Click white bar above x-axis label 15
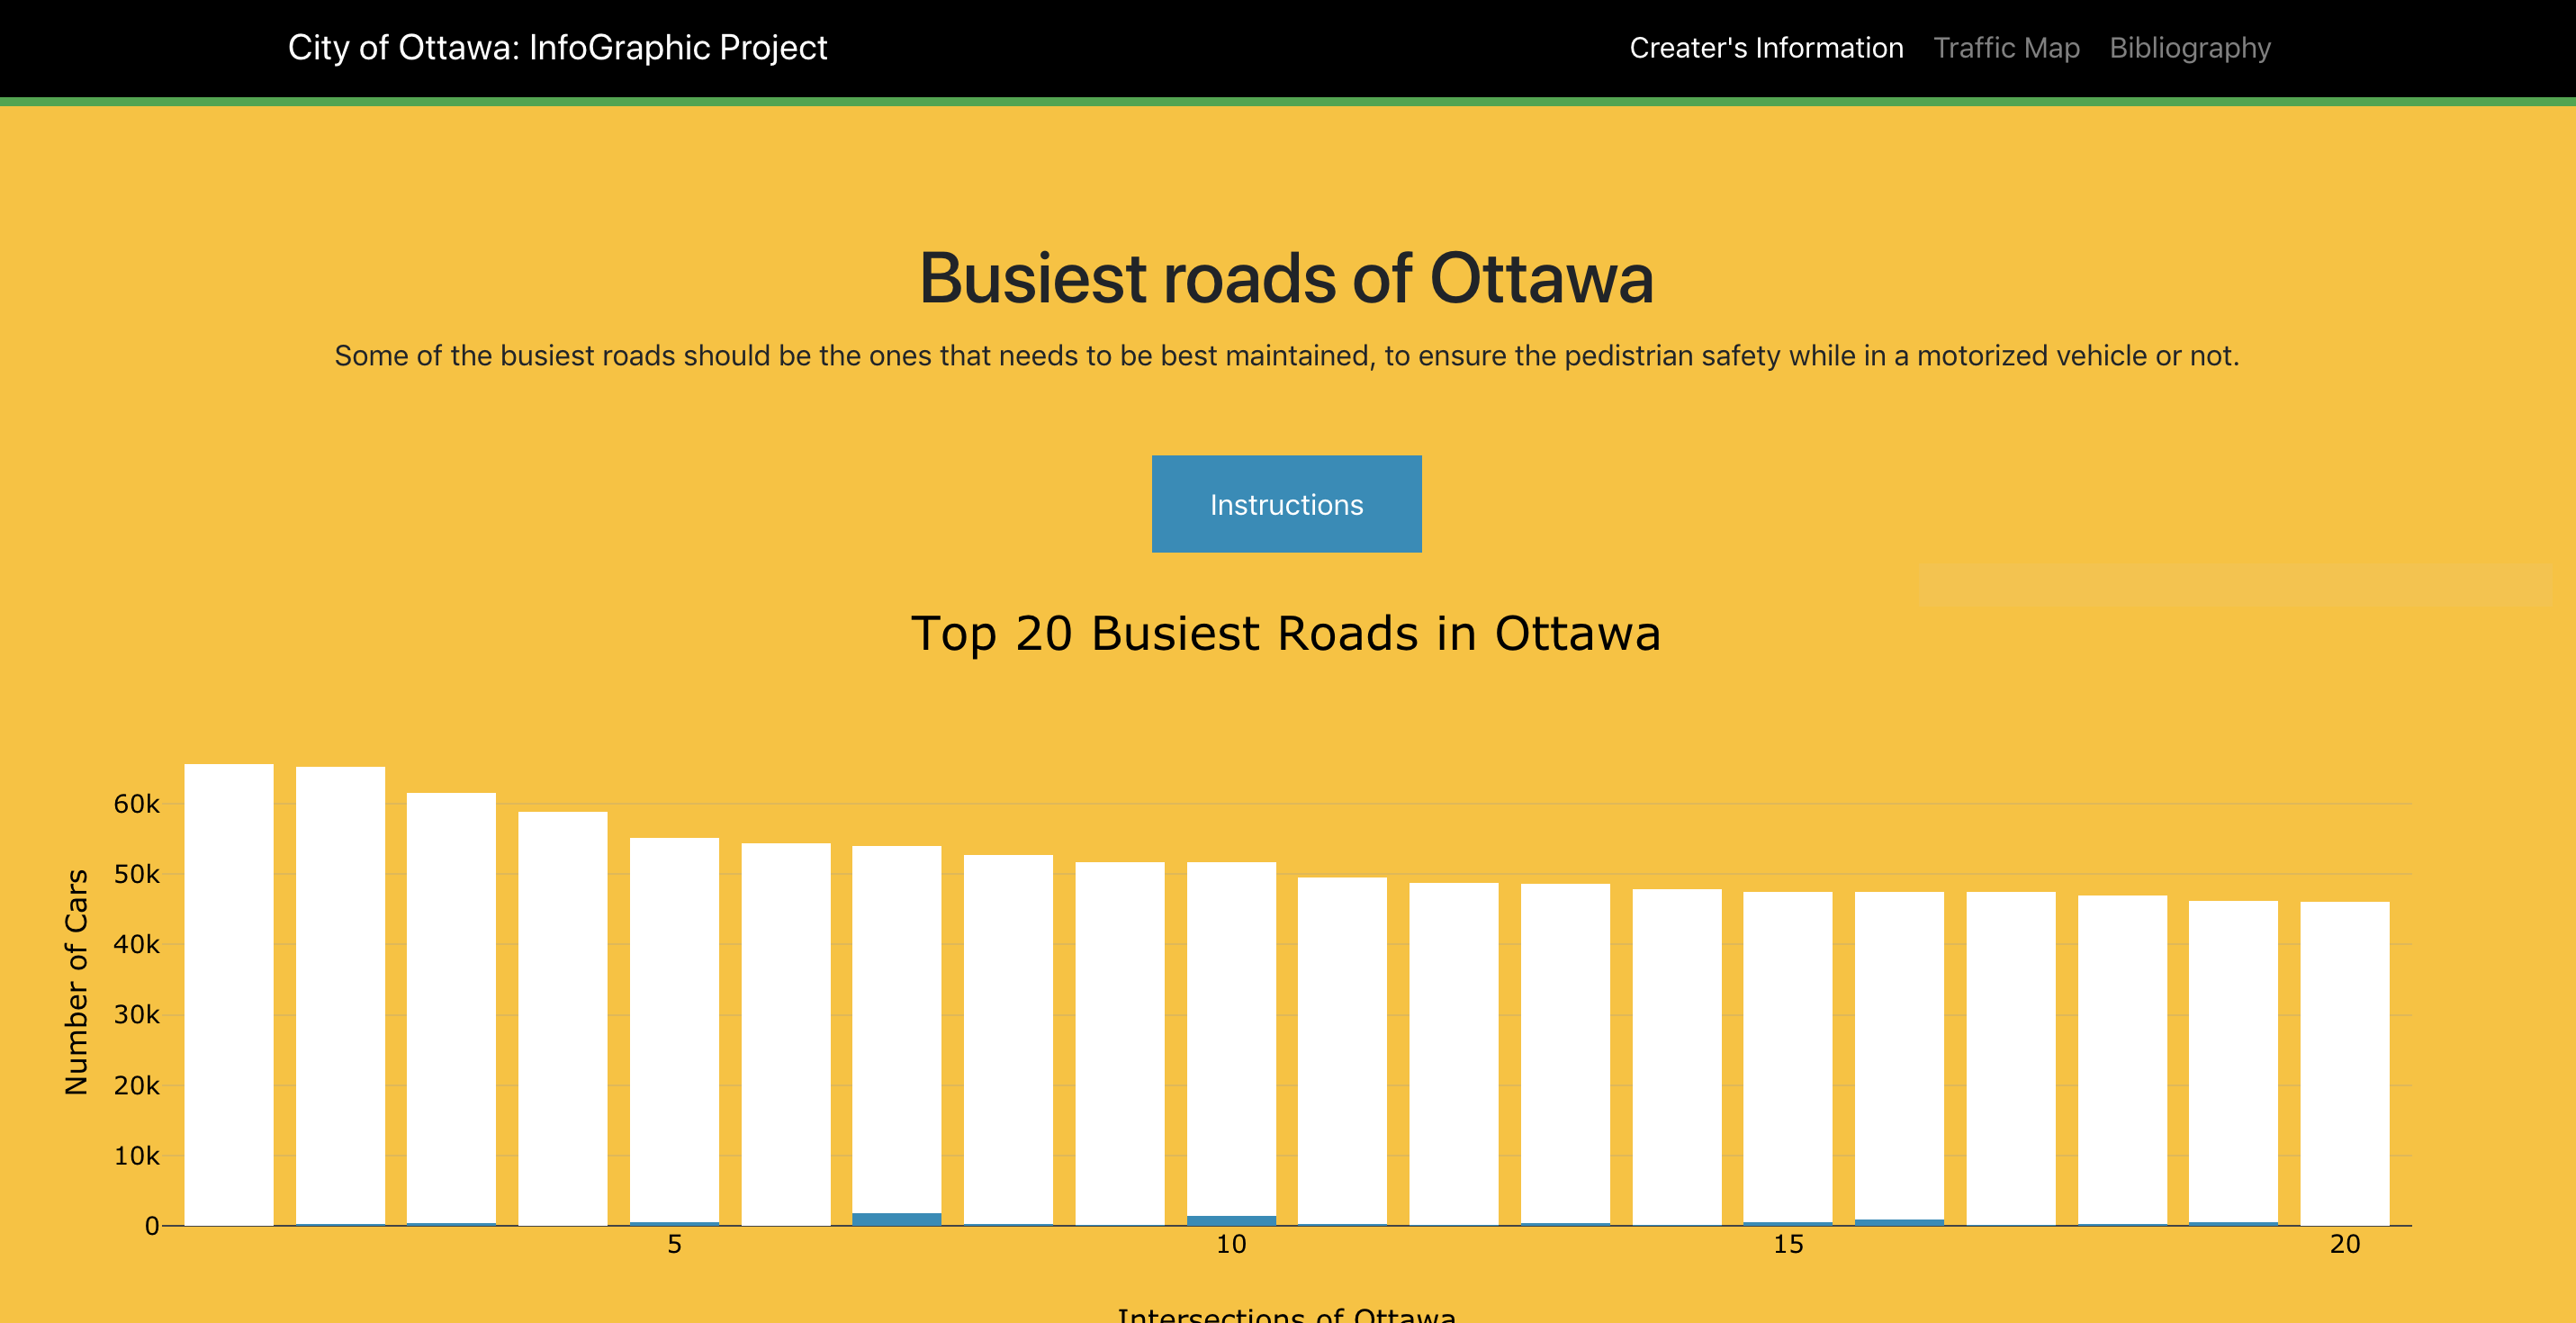The image size is (2576, 1323). tap(1788, 1055)
